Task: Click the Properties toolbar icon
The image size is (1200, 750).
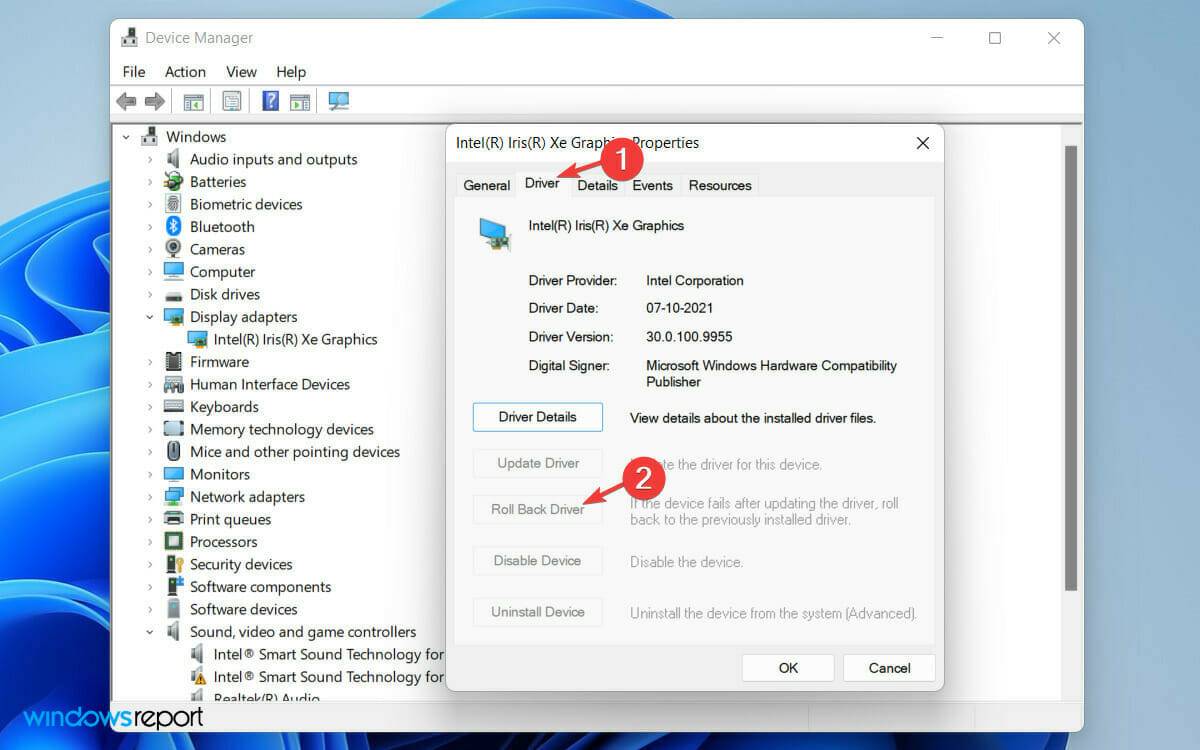Action: [232, 100]
